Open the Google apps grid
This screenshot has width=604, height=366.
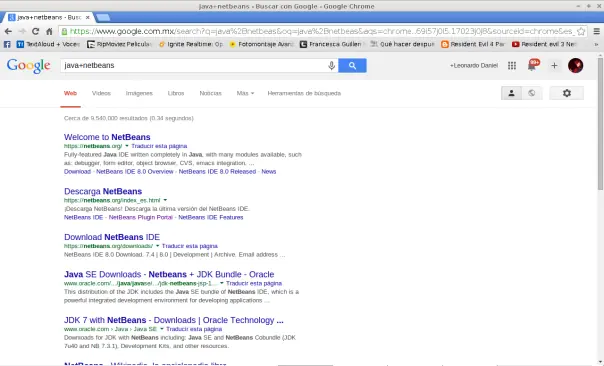tap(512, 65)
